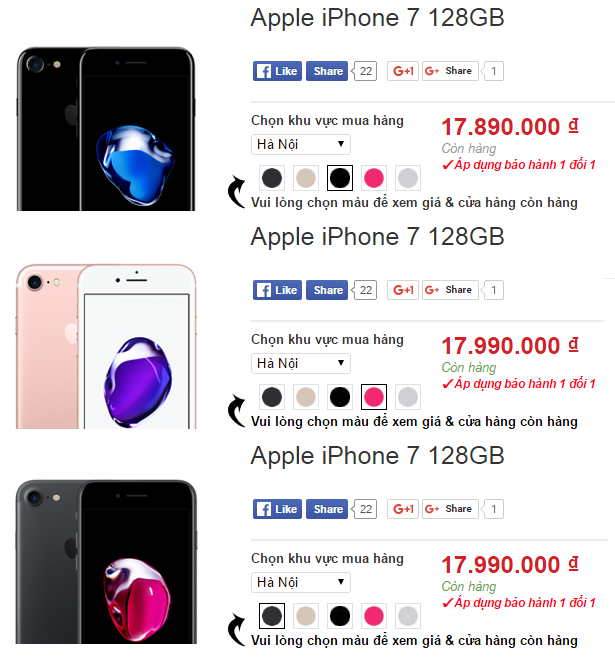Click Google+ Share in first listing
The image size is (615, 672).
pyautogui.click(x=450, y=71)
